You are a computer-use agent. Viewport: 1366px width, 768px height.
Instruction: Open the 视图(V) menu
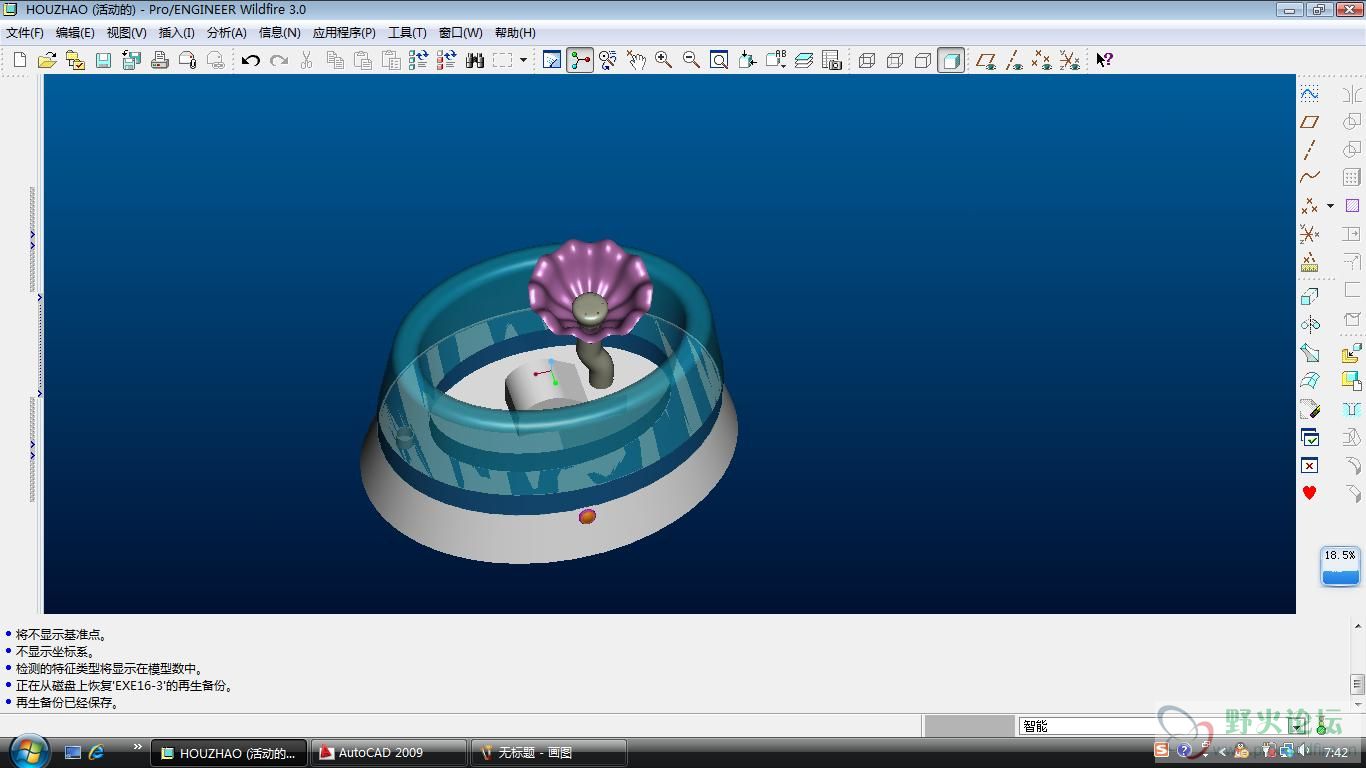coord(126,33)
